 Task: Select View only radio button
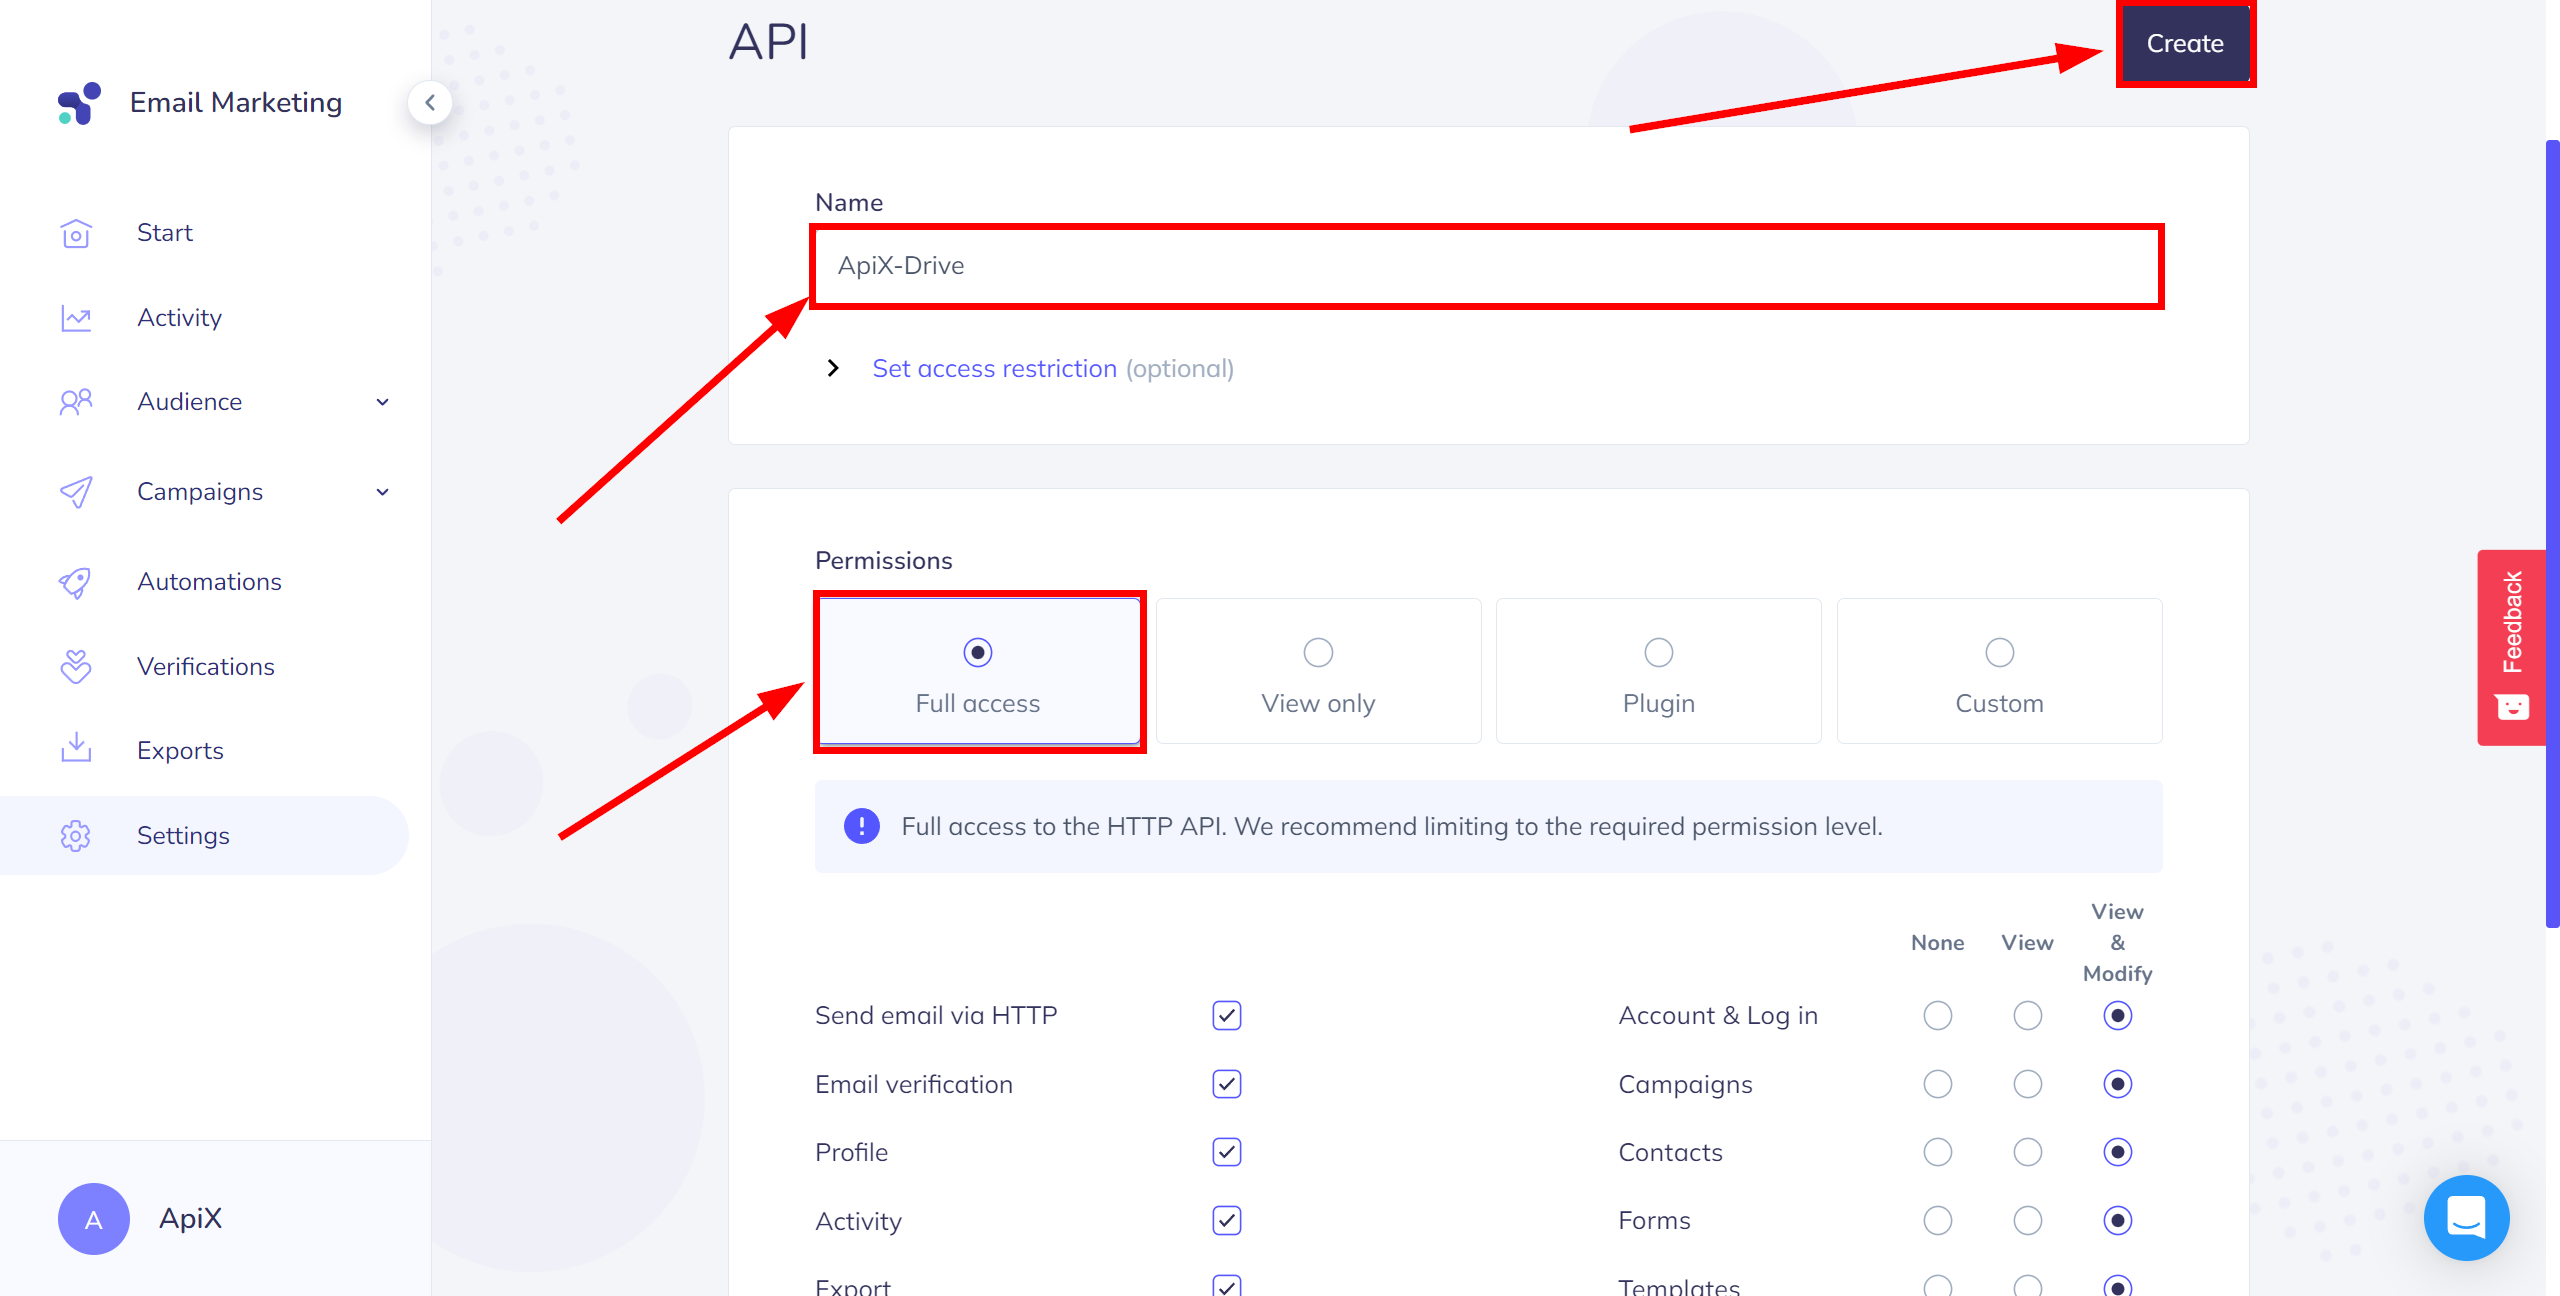click(1319, 650)
